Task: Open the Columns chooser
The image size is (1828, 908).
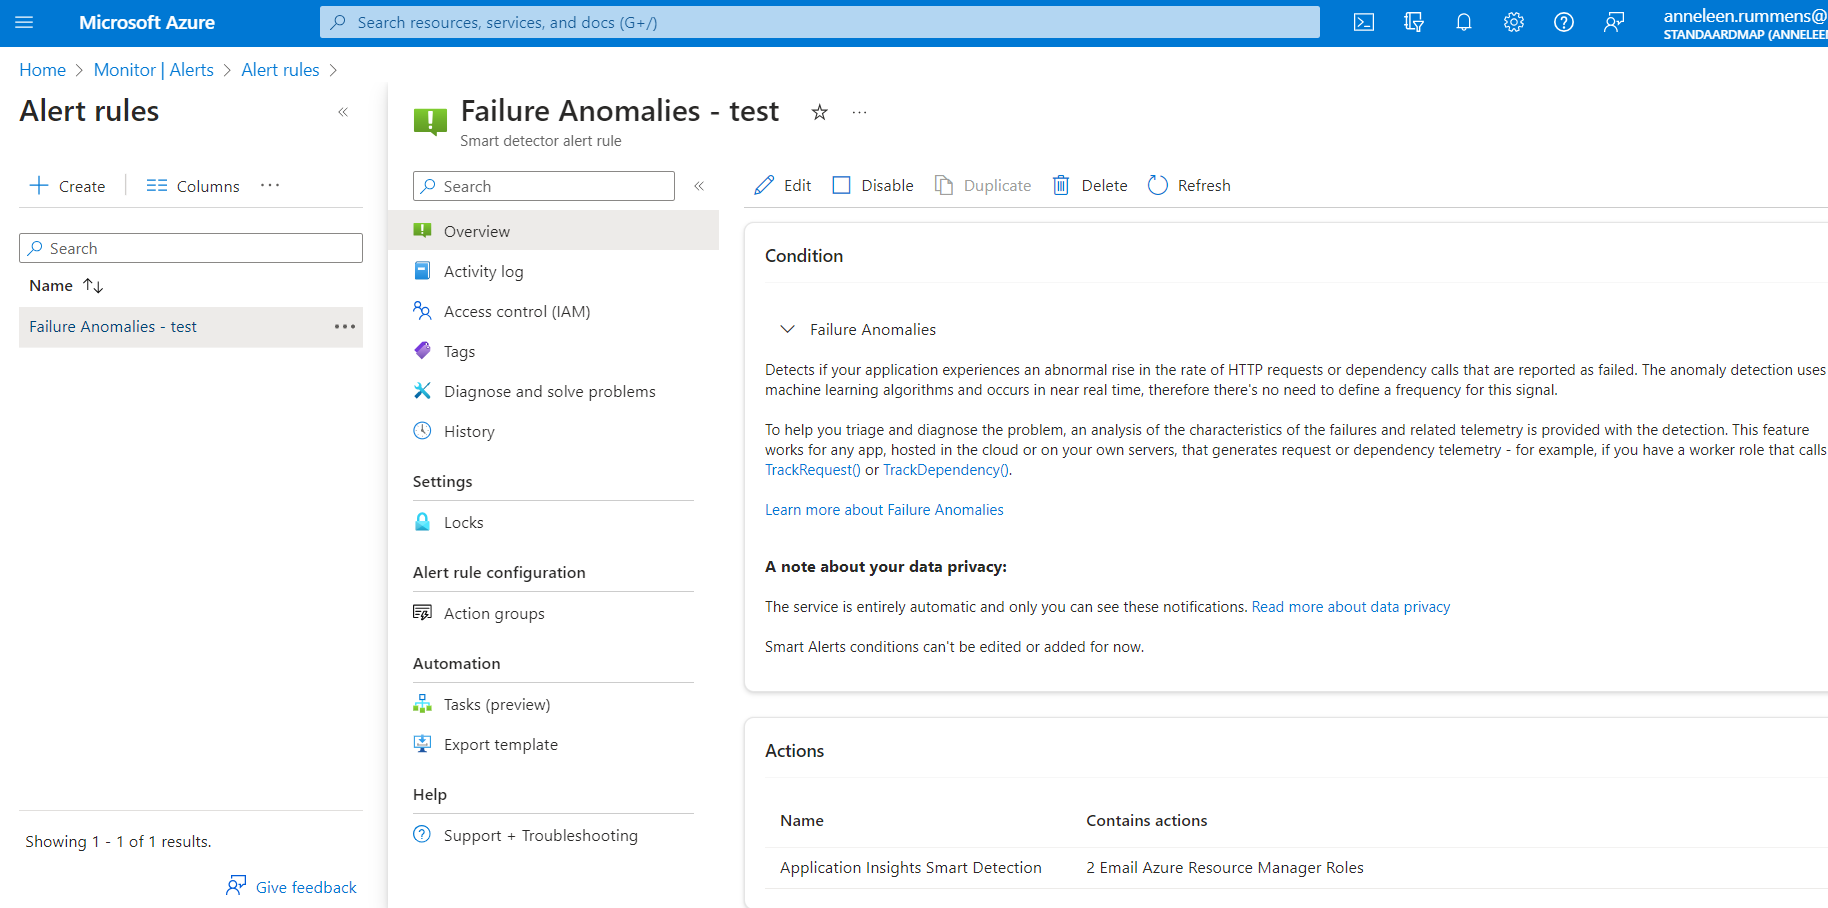Action: pos(193,186)
